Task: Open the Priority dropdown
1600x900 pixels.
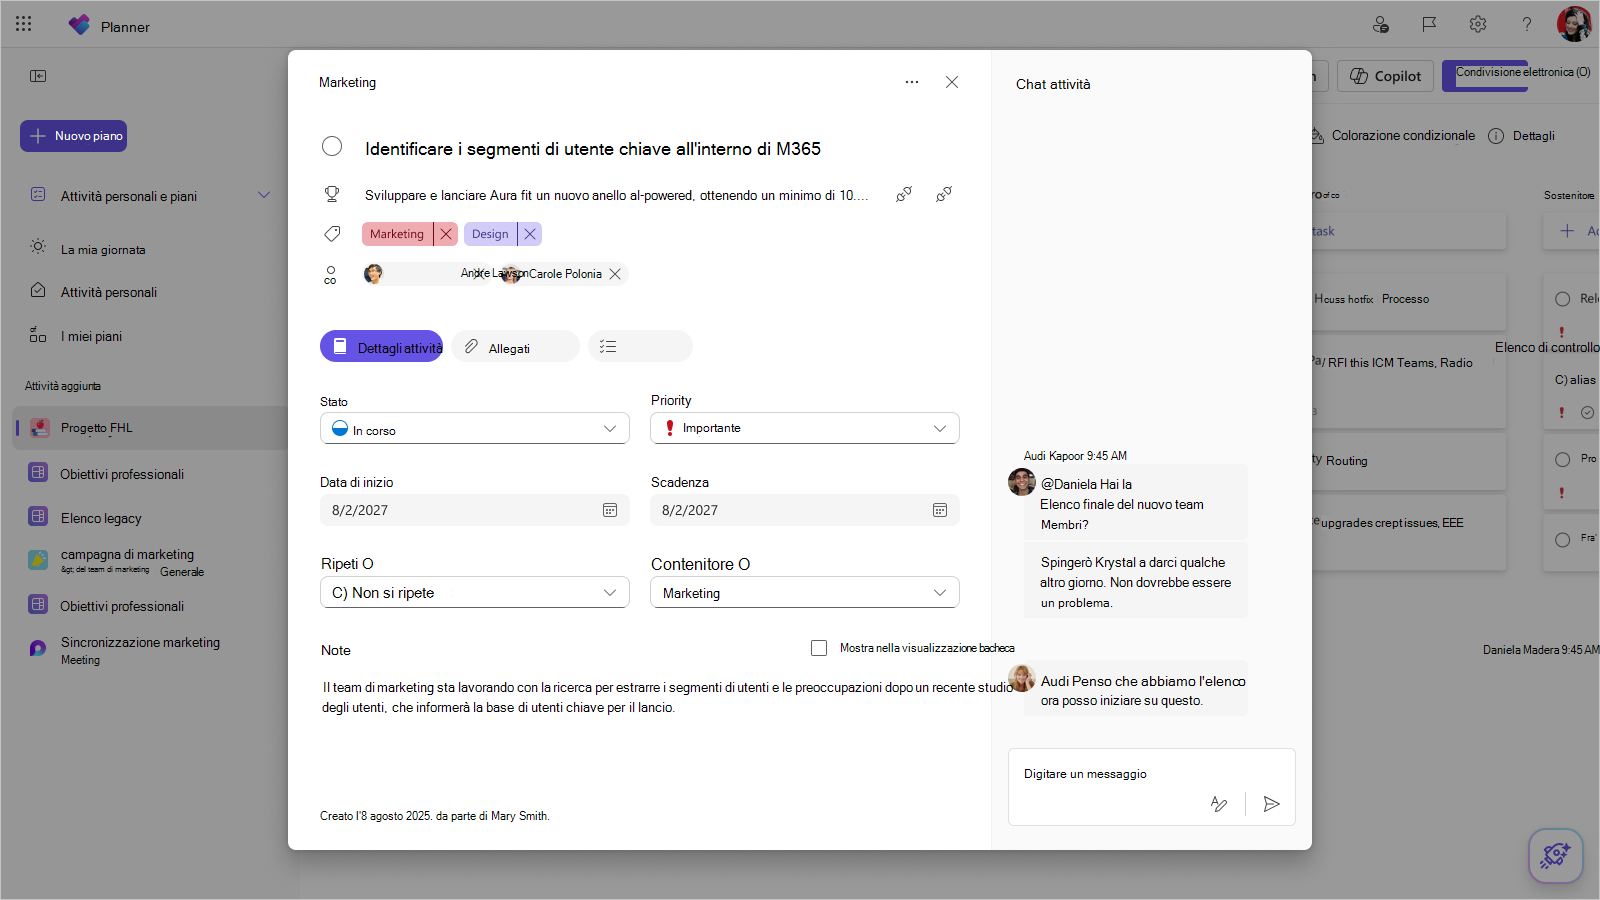Action: 805,428
